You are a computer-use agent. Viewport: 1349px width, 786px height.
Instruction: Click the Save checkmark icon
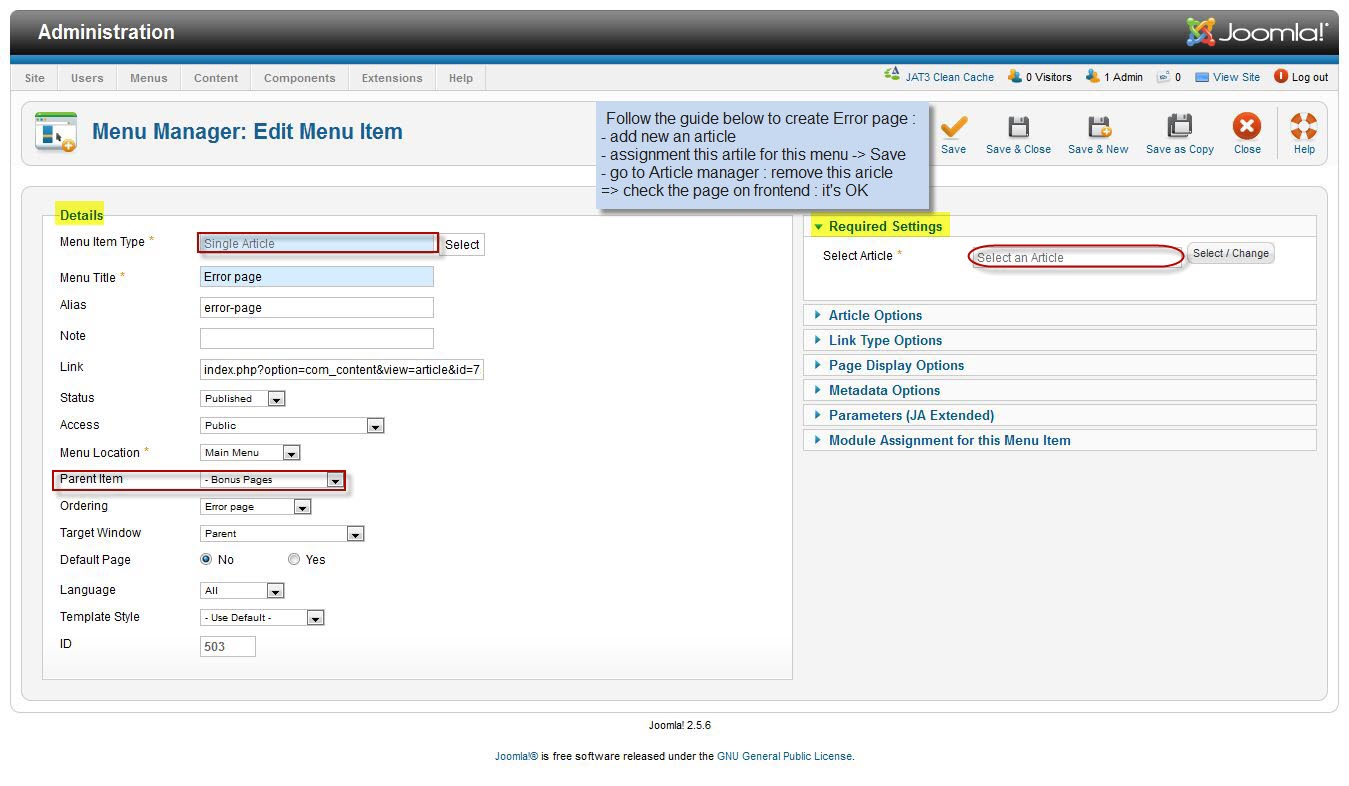click(x=953, y=128)
